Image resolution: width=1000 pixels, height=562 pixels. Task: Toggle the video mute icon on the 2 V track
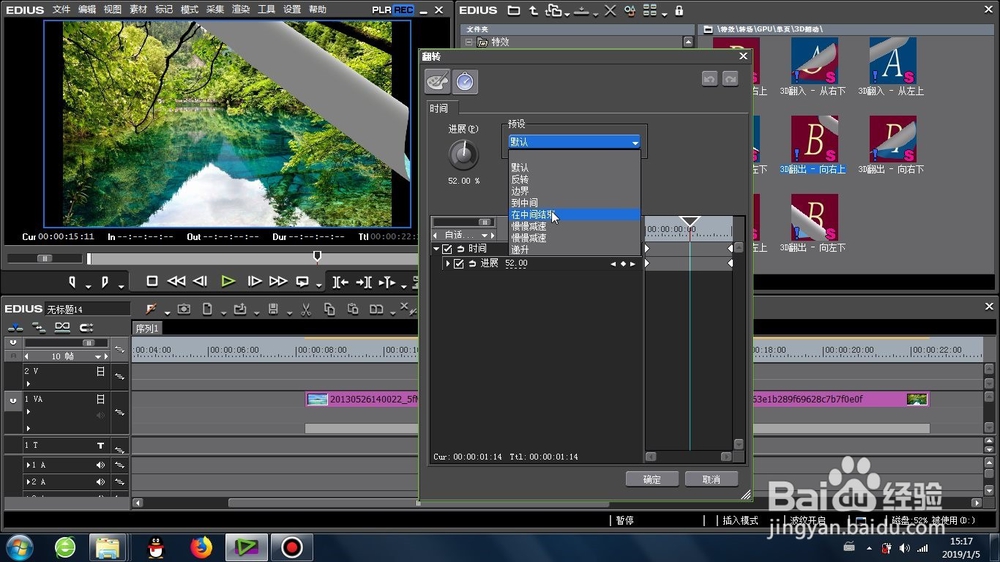click(100, 371)
